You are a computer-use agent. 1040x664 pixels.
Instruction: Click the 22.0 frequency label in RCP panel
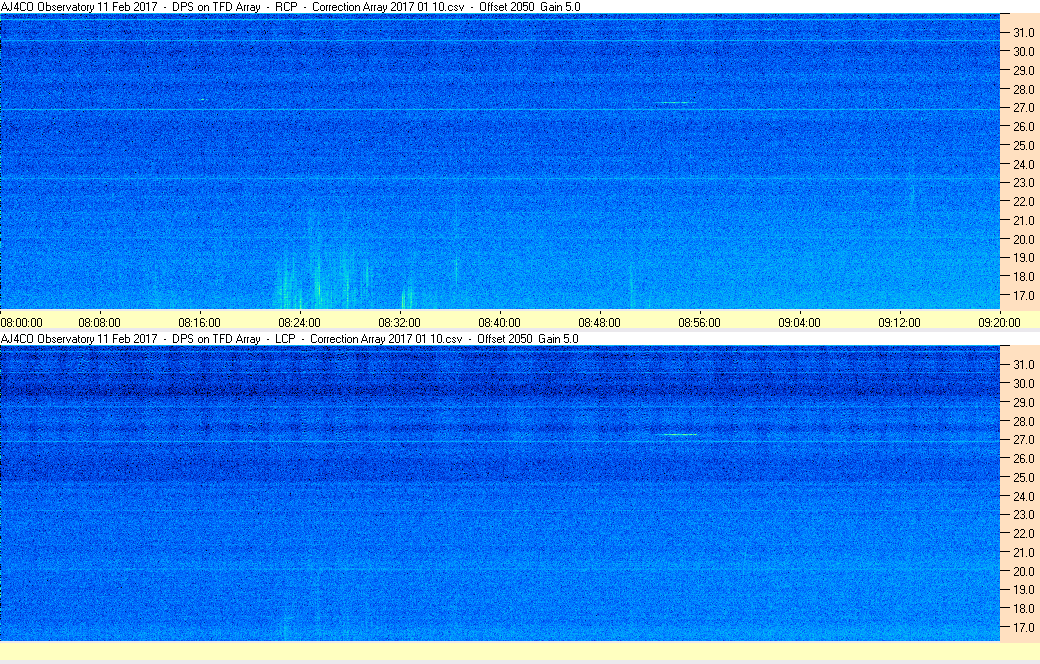pos(1023,201)
